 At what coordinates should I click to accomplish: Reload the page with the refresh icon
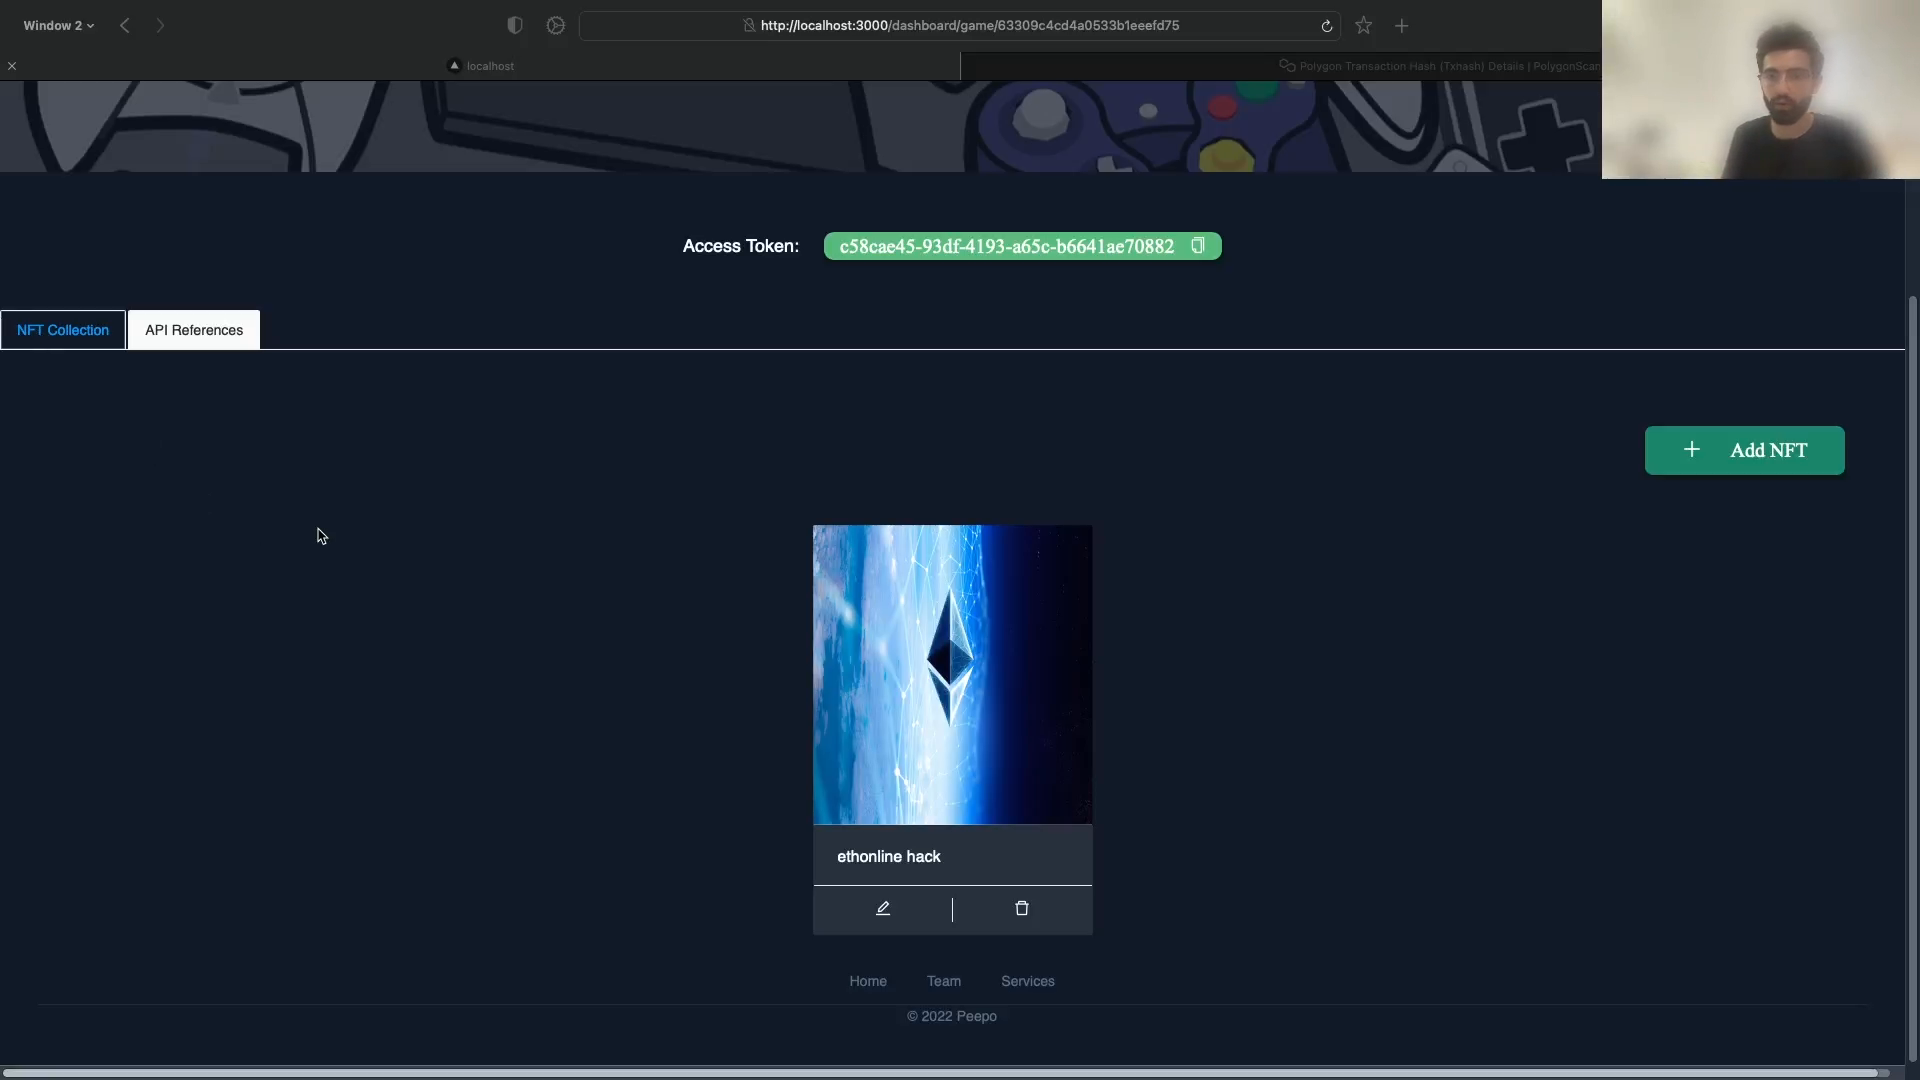1327,26
